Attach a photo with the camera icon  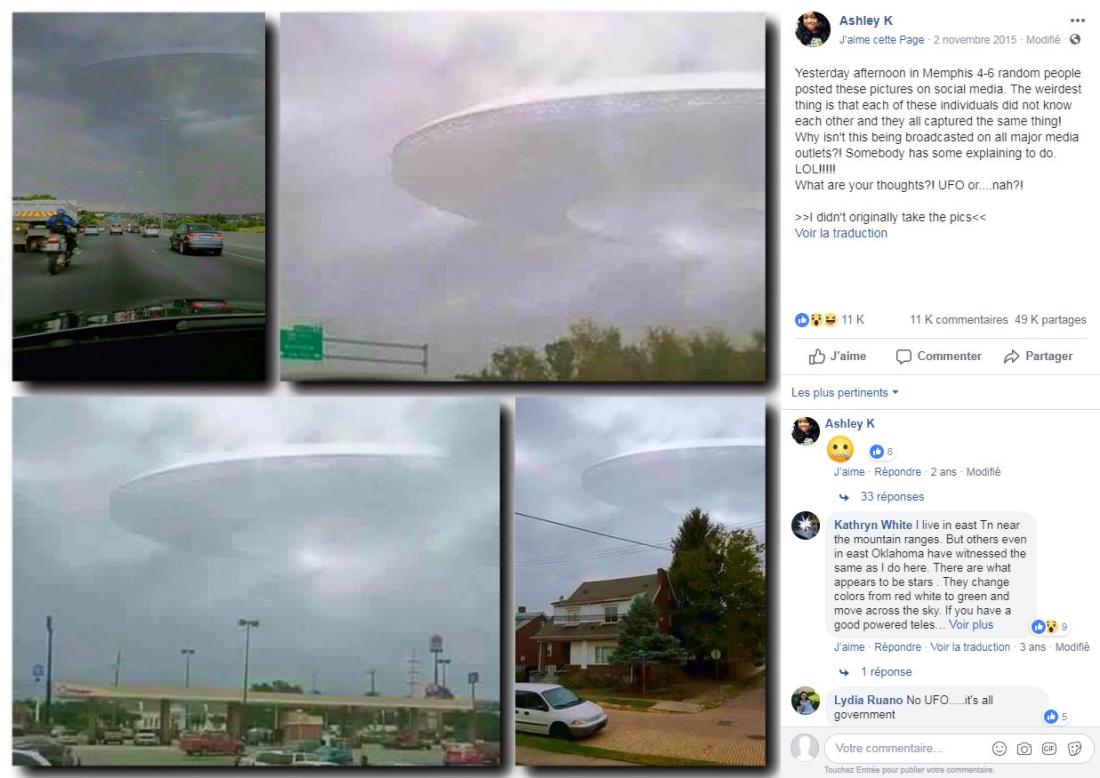pos(1024,749)
